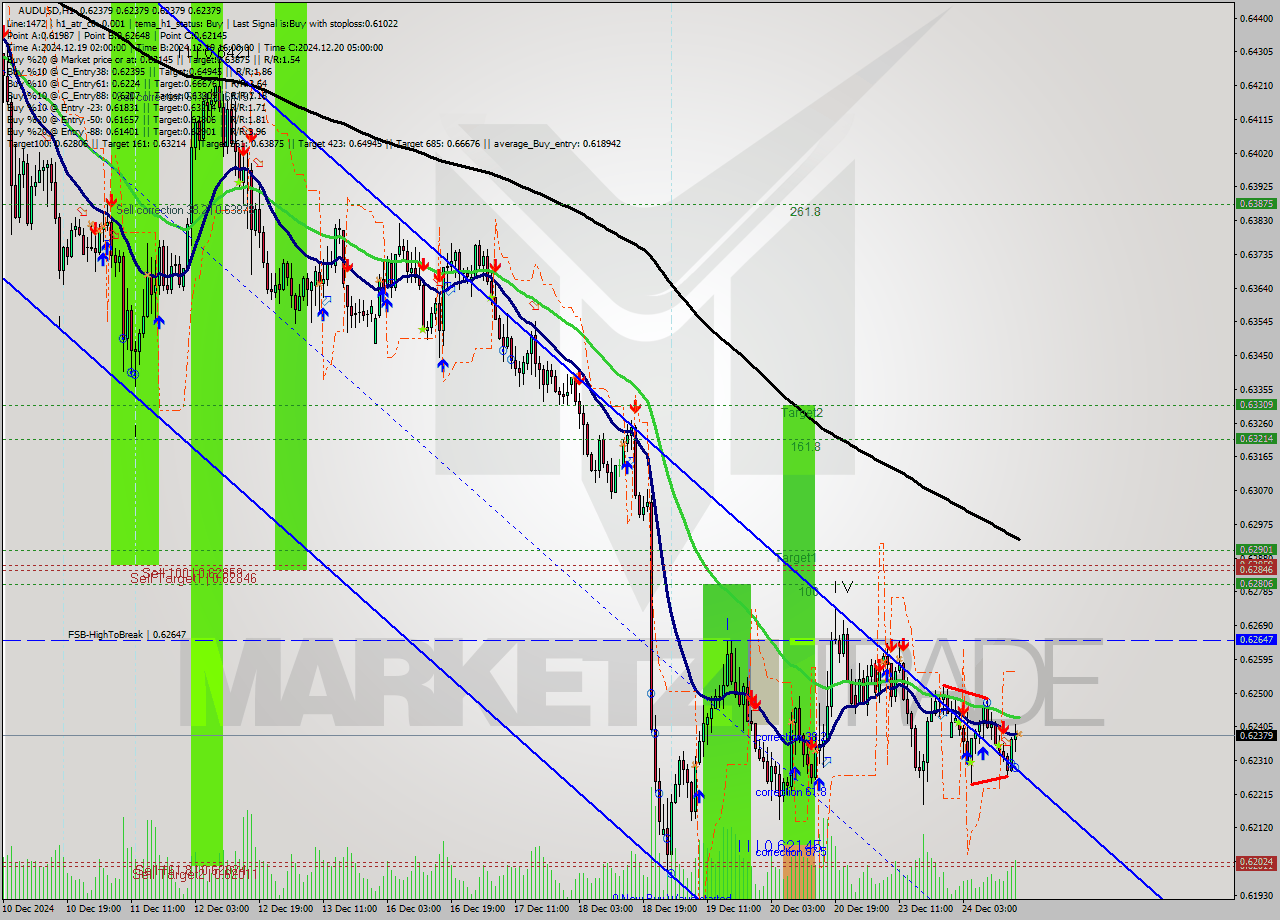Click the green 0.62901 price tag

[x=1256, y=549]
